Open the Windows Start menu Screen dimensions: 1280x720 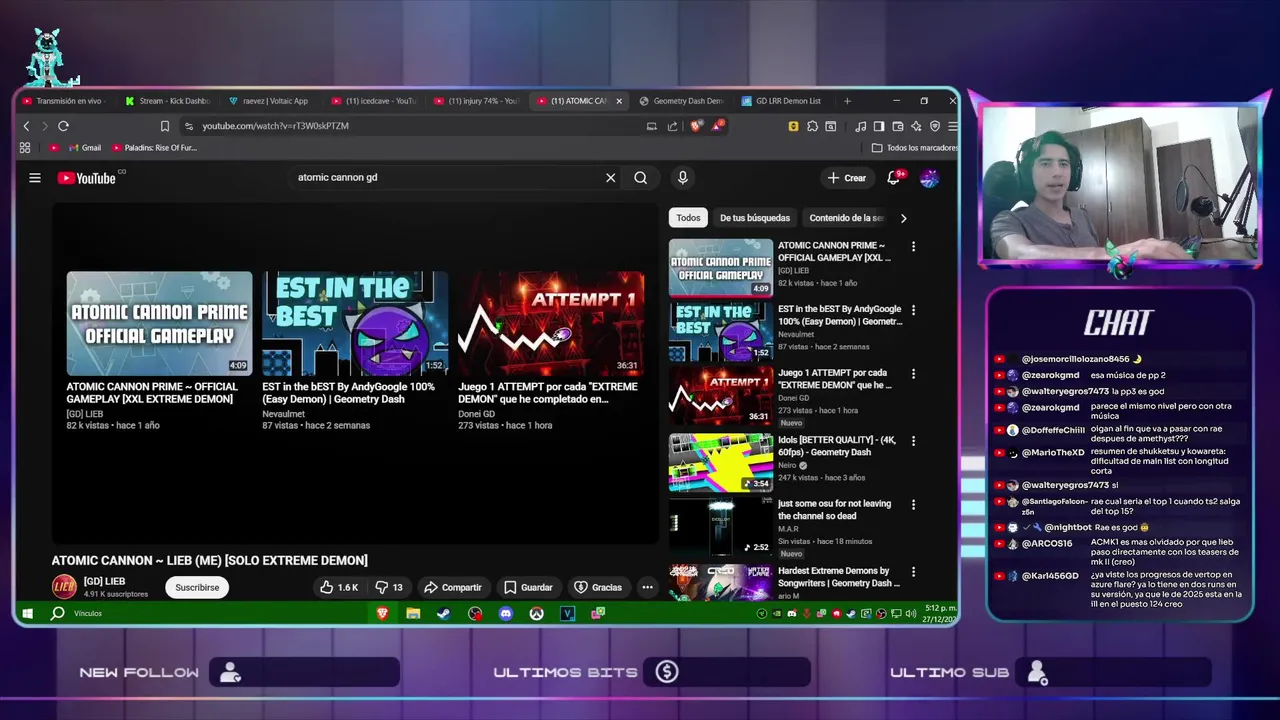28,613
